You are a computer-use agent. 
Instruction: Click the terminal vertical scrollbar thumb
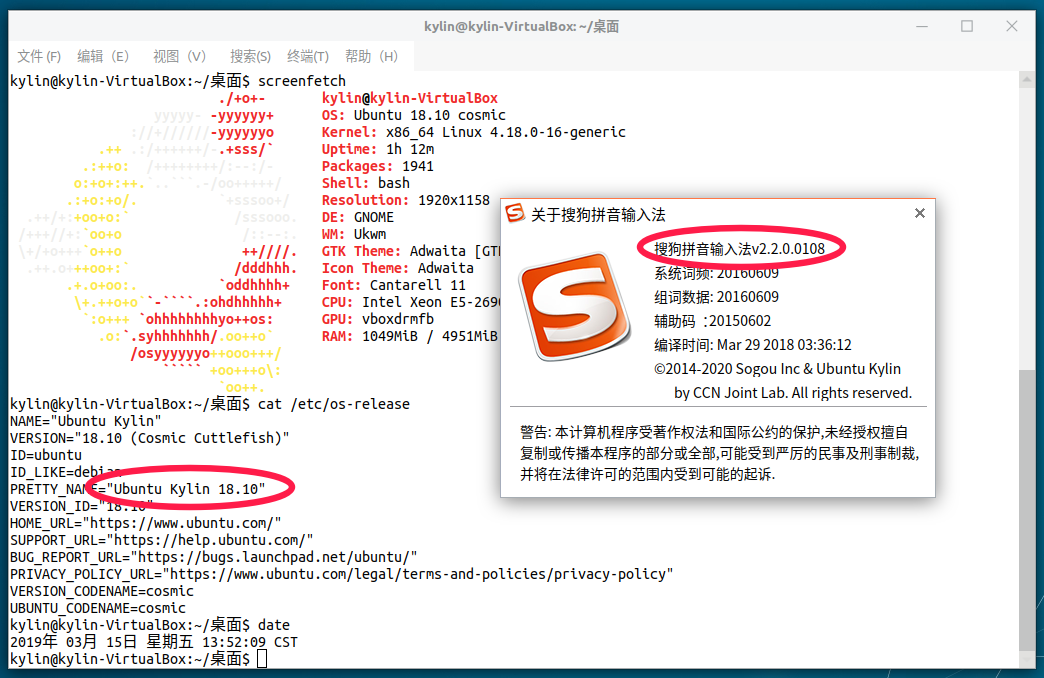[1027, 510]
